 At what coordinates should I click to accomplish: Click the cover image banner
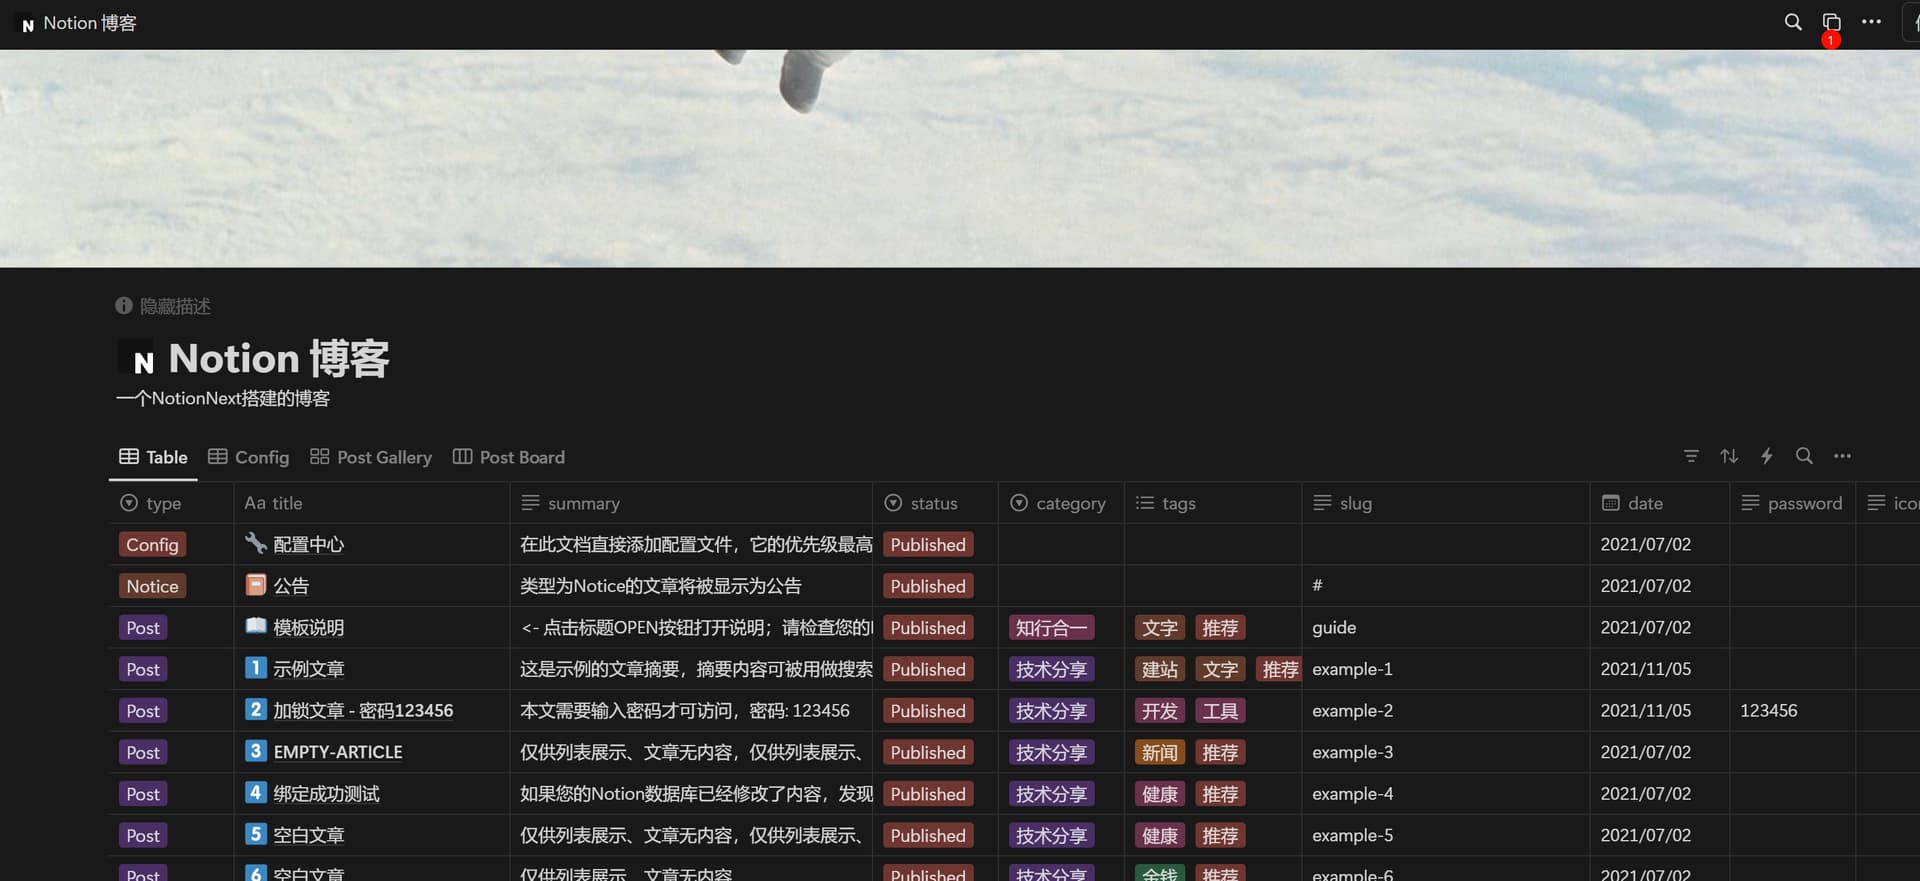click(x=960, y=158)
